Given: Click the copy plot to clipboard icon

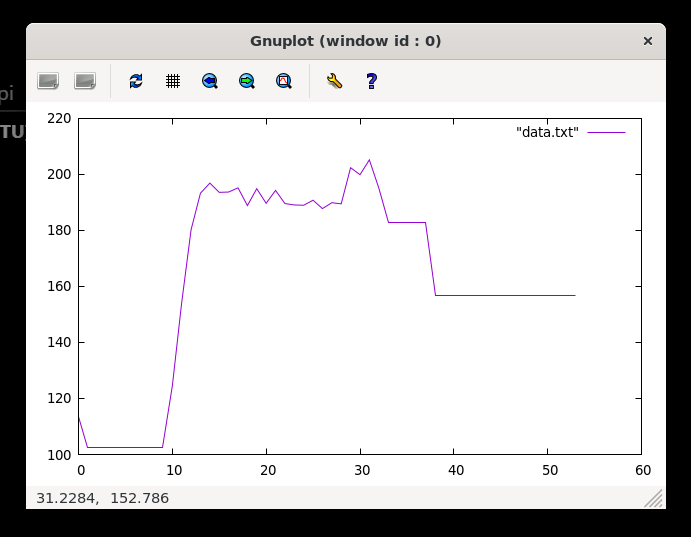Looking at the screenshot, I should [48, 81].
